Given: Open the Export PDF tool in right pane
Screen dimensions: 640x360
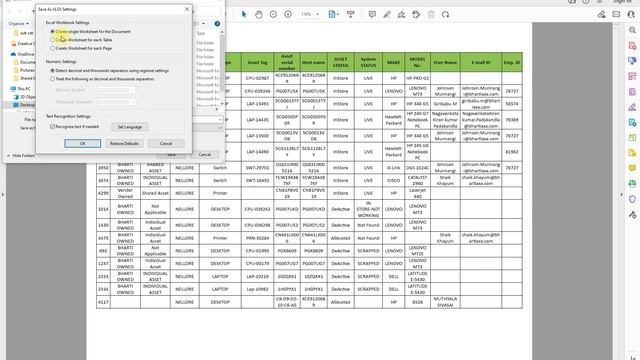Looking at the screenshot, I should coord(632,122).
